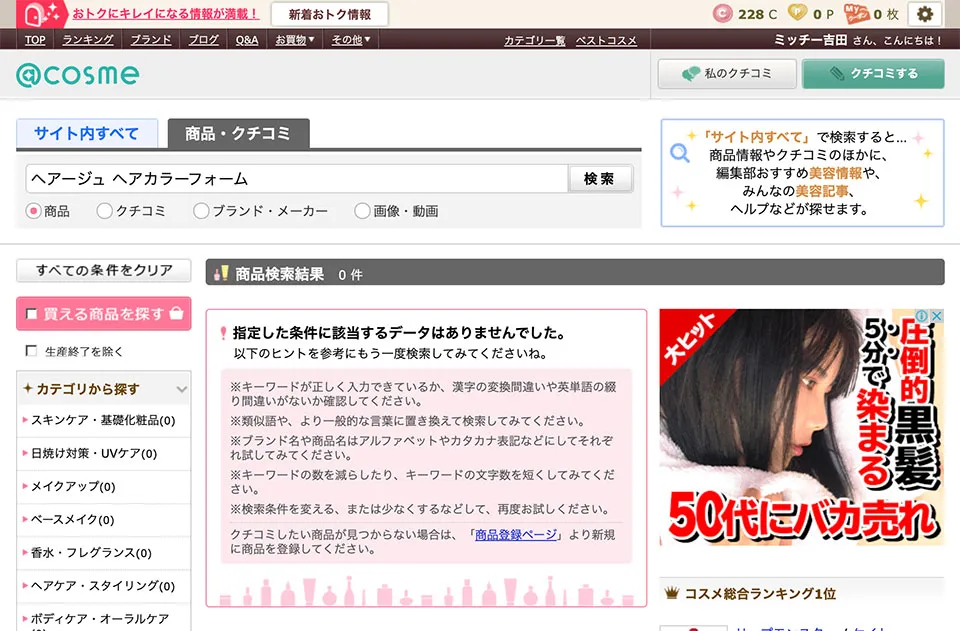
Task: Click the @cosme logo
Action: 79,74
